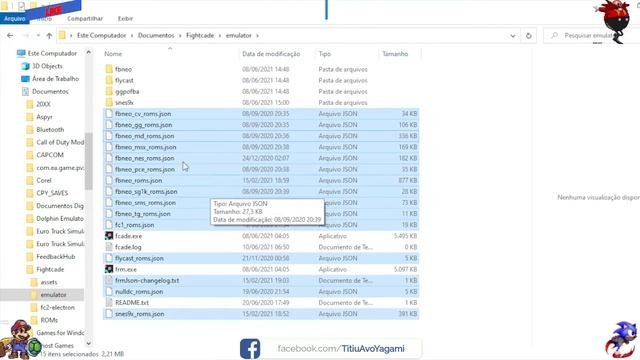
Task: Click the README.txt file icon
Action: (x=109, y=302)
